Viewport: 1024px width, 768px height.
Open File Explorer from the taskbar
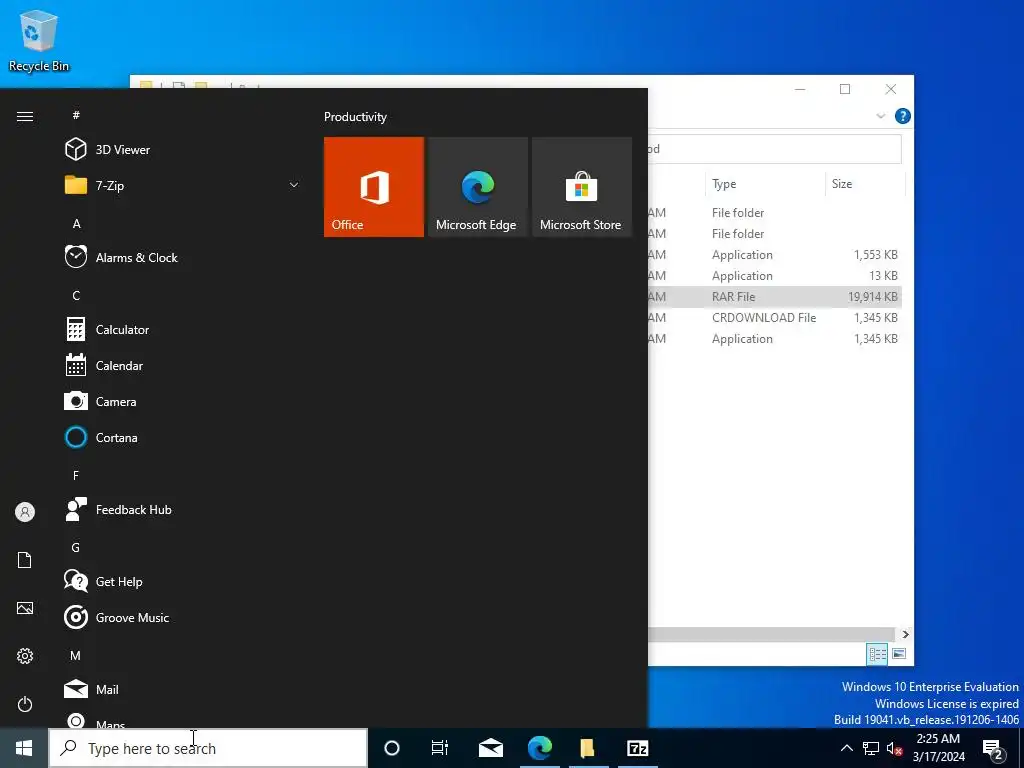588,748
